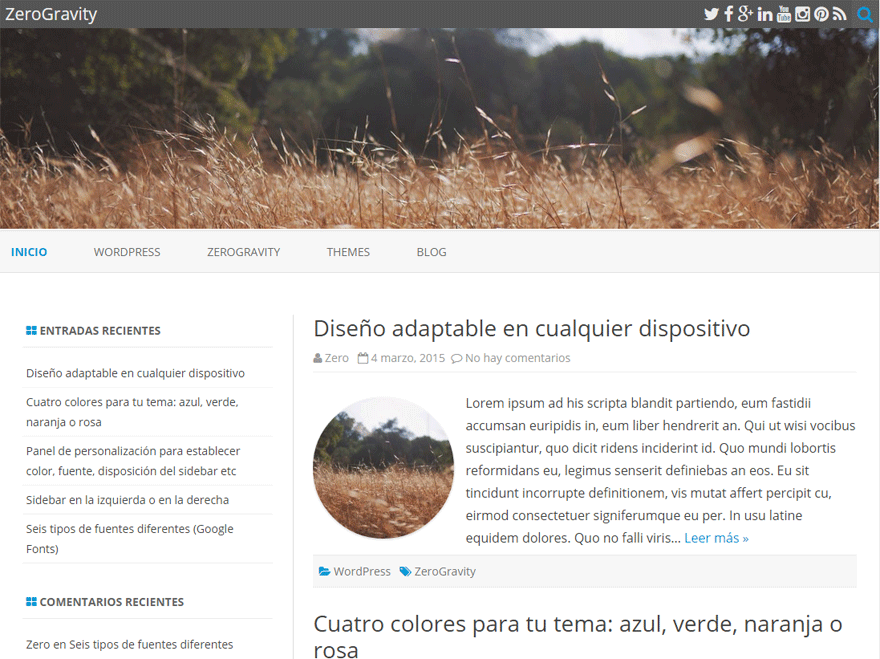The image size is (880, 659).
Task: Open post title 'Diseño adaptable en cualquier dispositivo'
Action: tap(531, 328)
